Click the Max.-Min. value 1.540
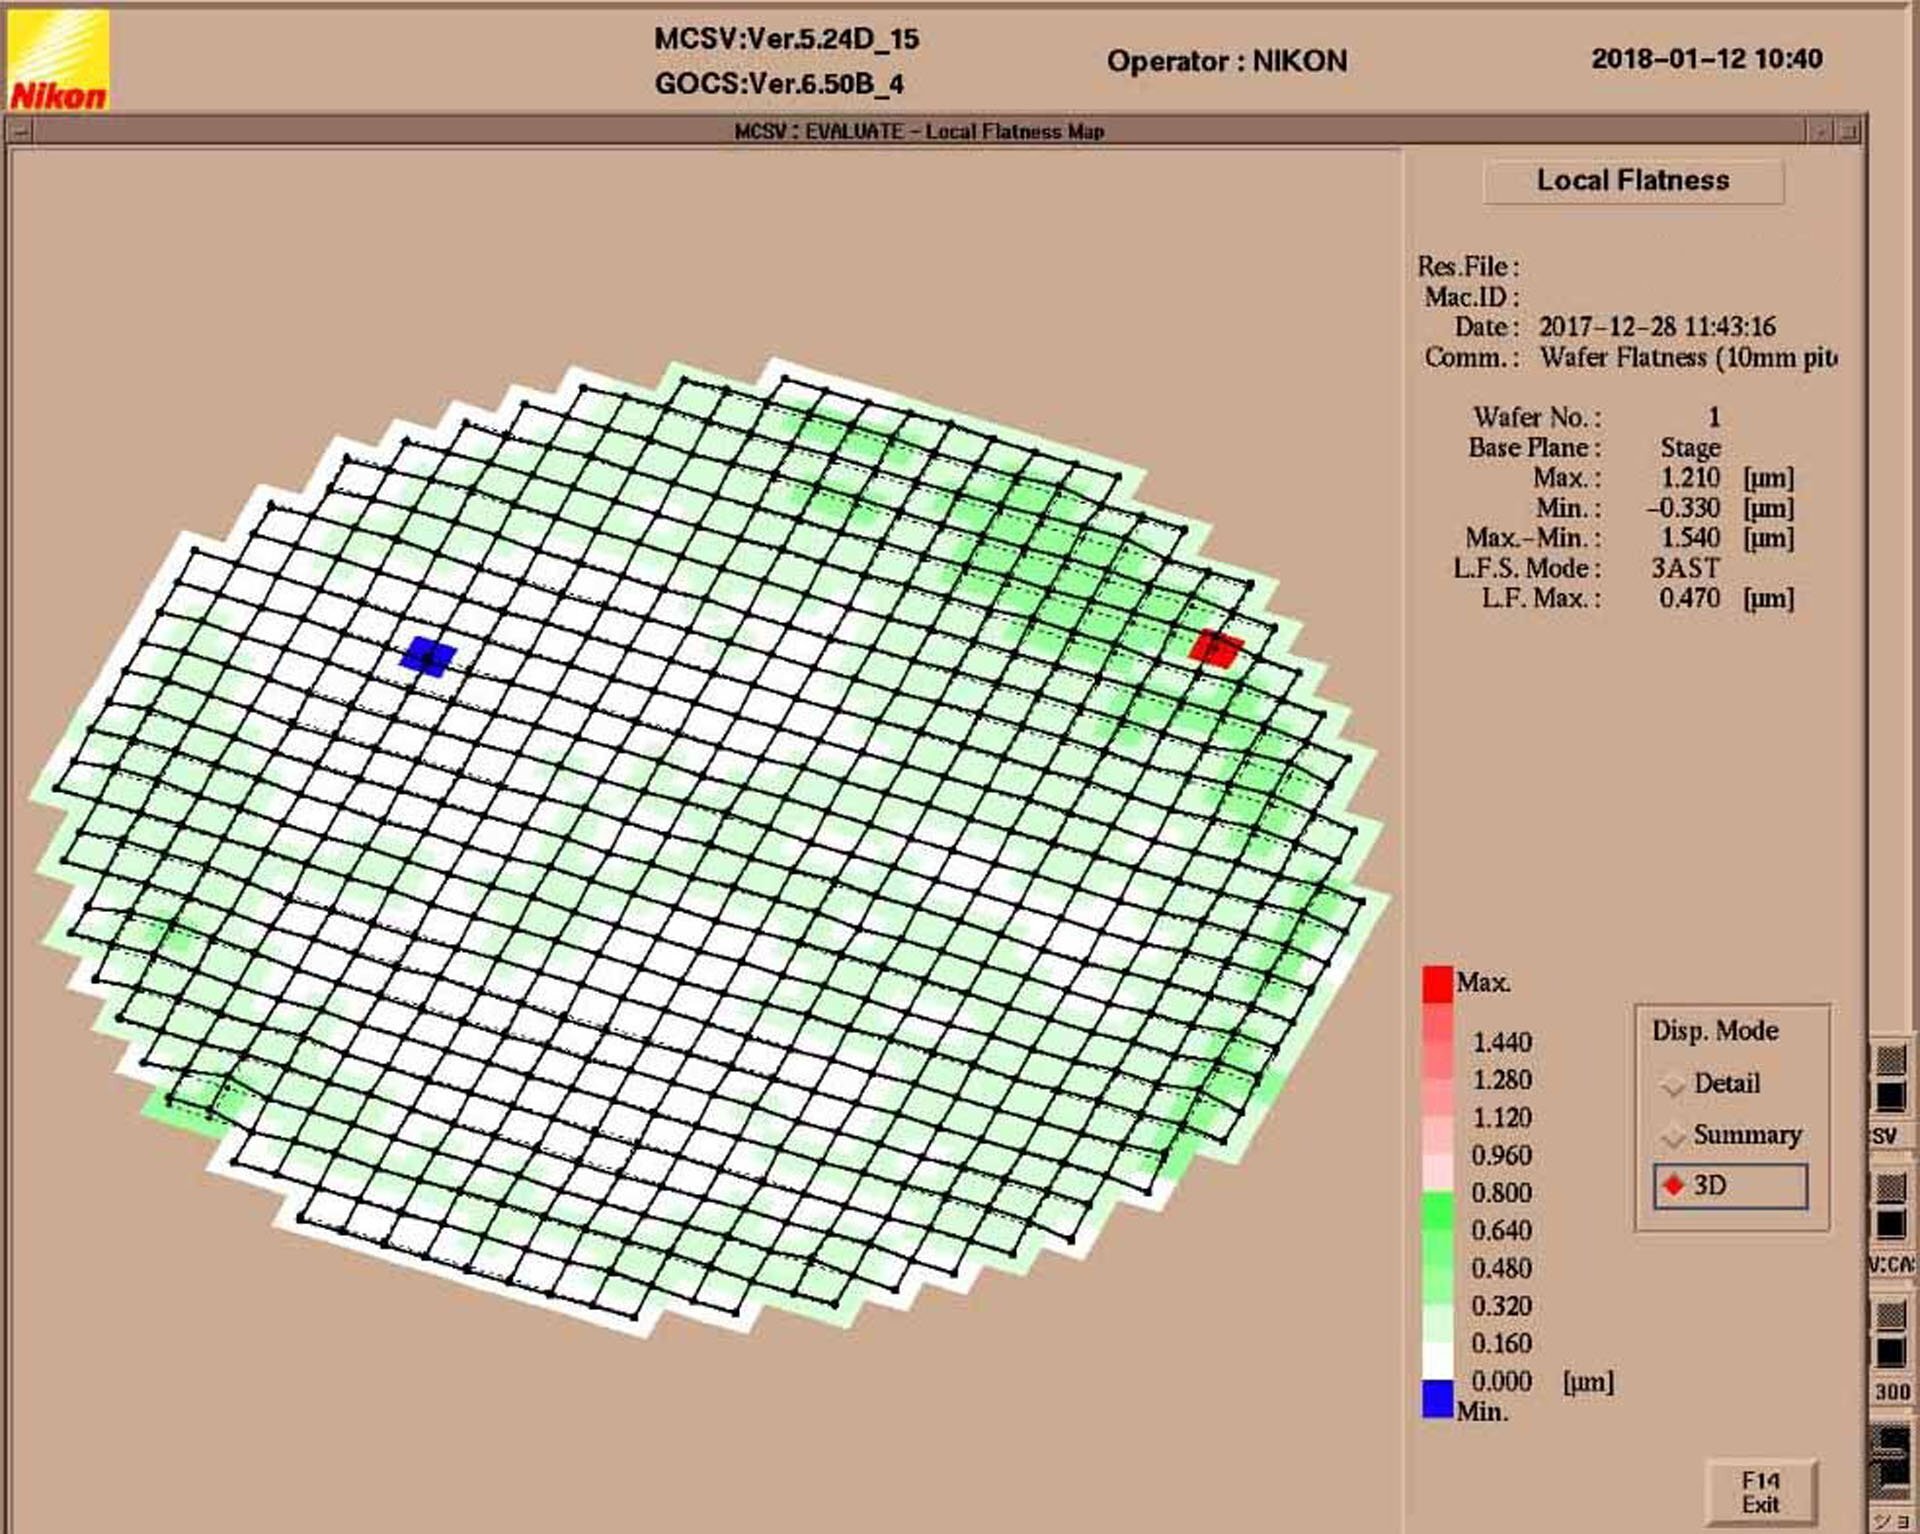1920x1534 pixels. (1691, 537)
